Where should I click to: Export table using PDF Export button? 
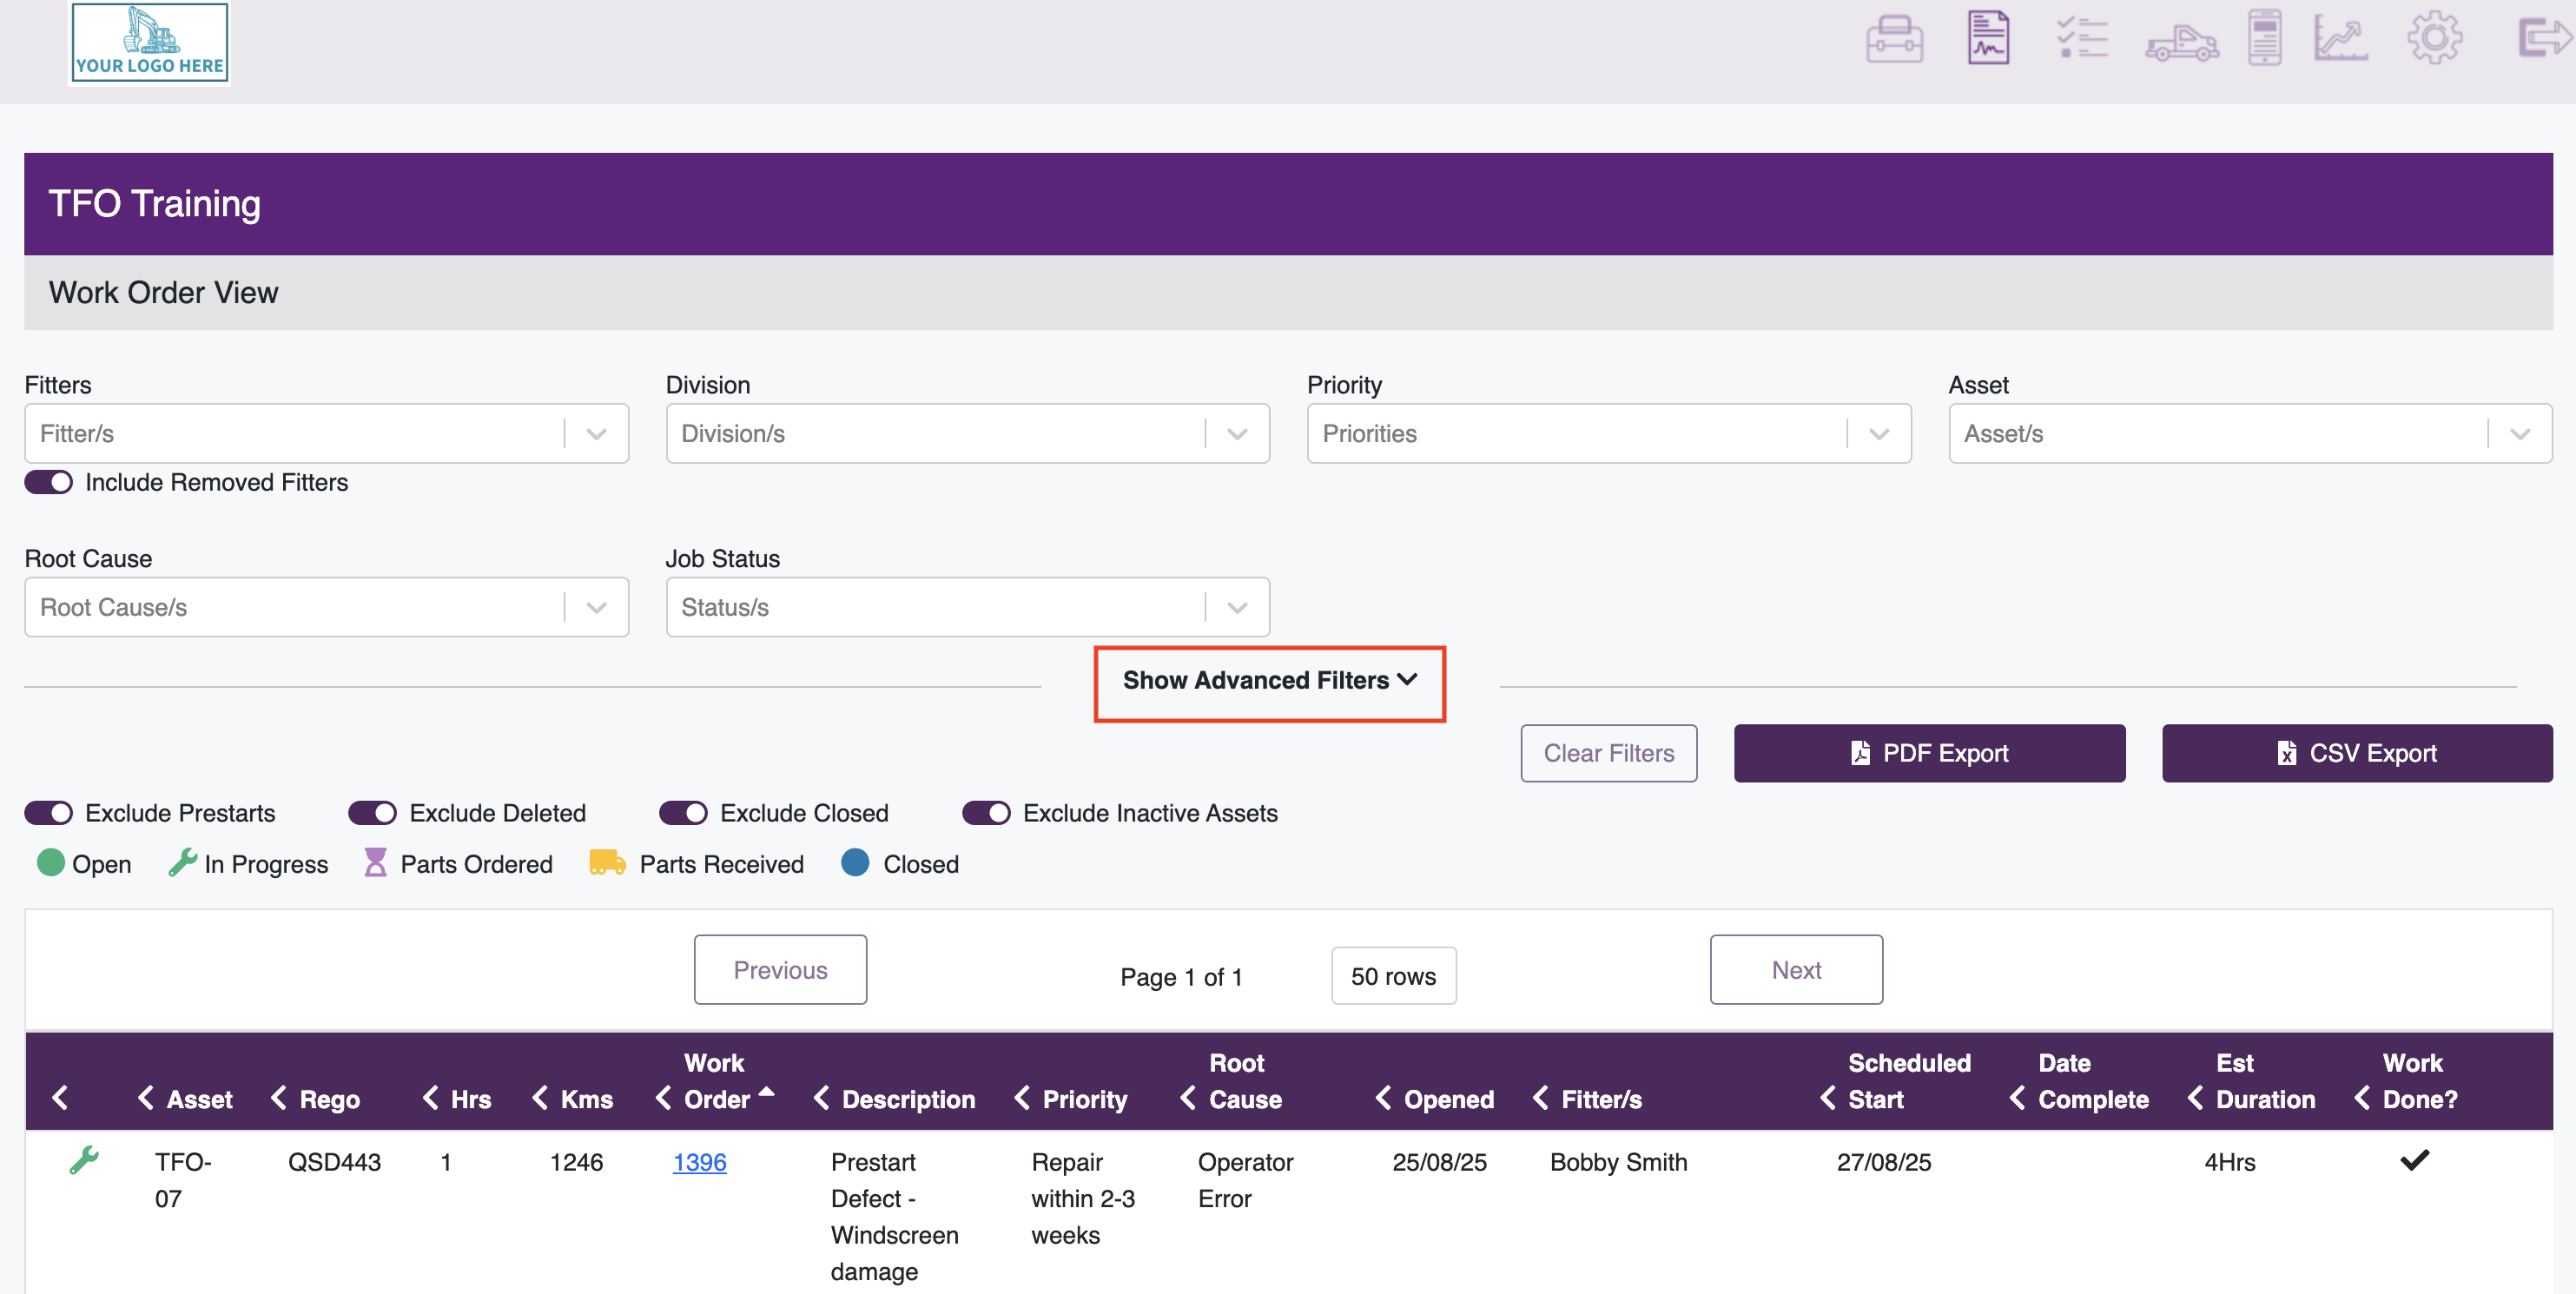(1929, 753)
